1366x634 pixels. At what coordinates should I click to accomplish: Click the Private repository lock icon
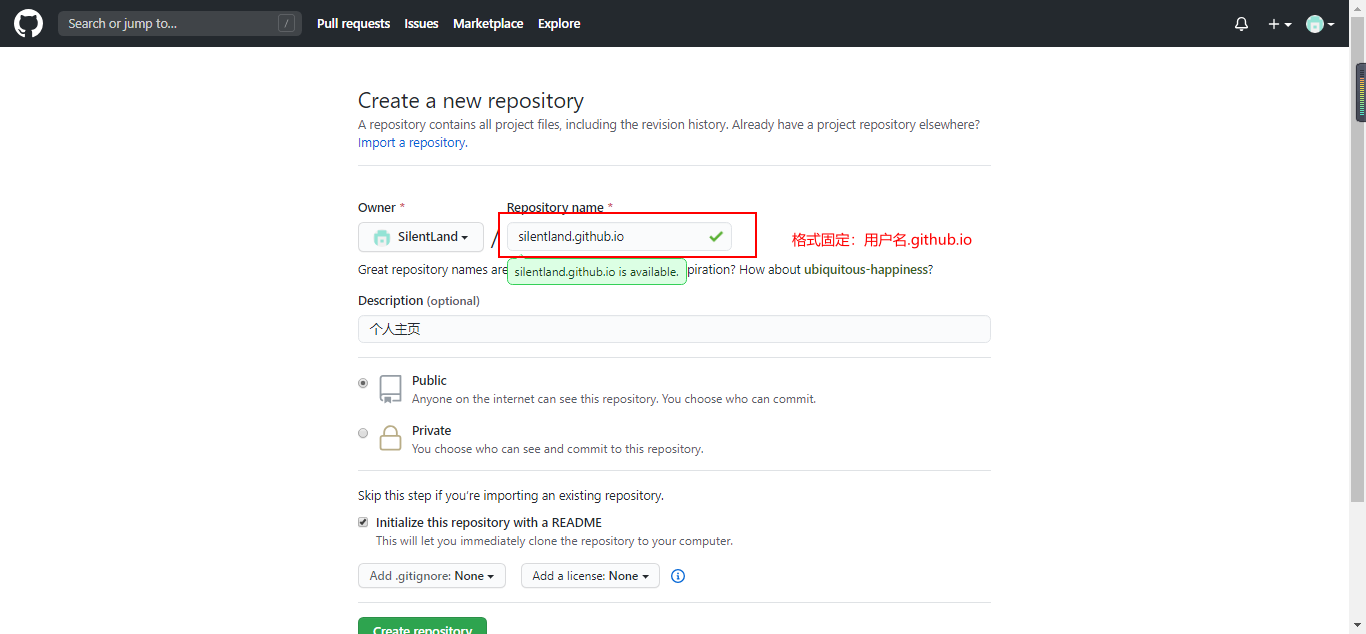390,439
